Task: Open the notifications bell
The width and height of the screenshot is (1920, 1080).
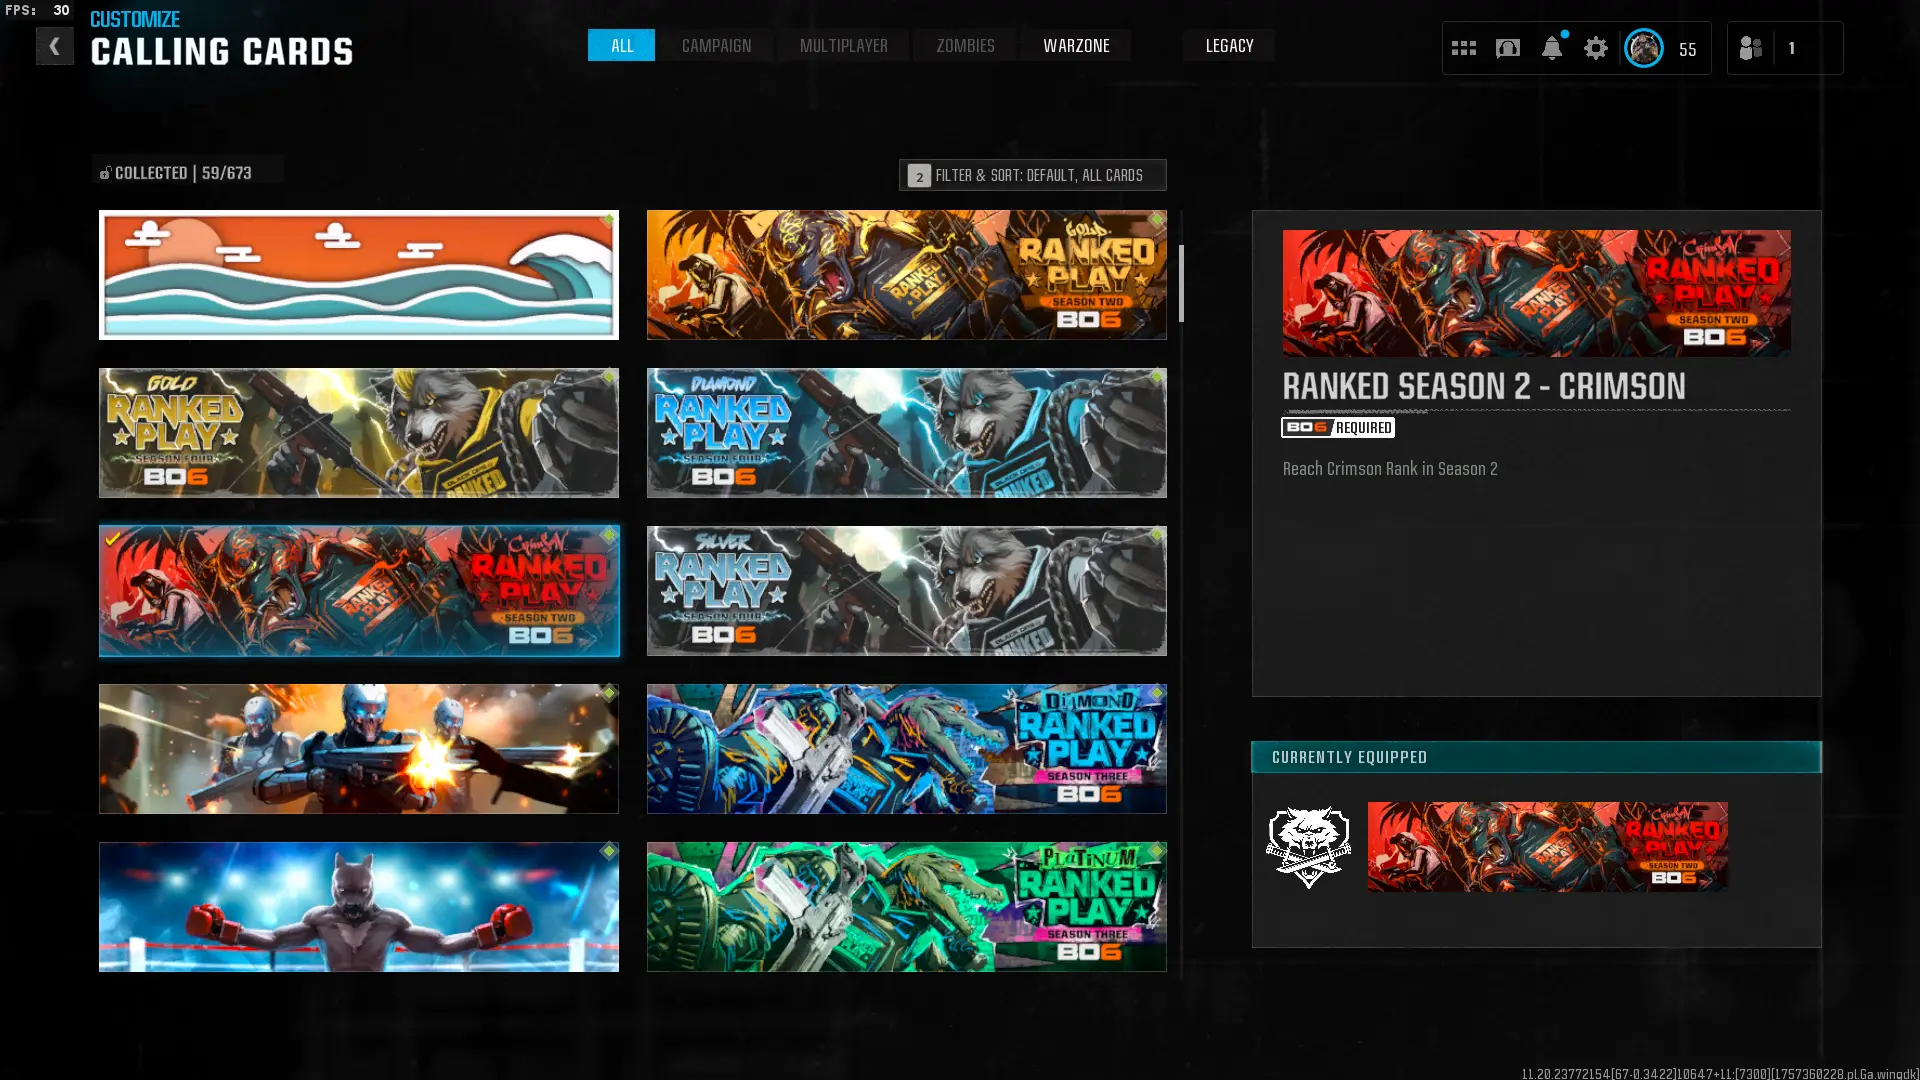Action: click(x=1551, y=48)
